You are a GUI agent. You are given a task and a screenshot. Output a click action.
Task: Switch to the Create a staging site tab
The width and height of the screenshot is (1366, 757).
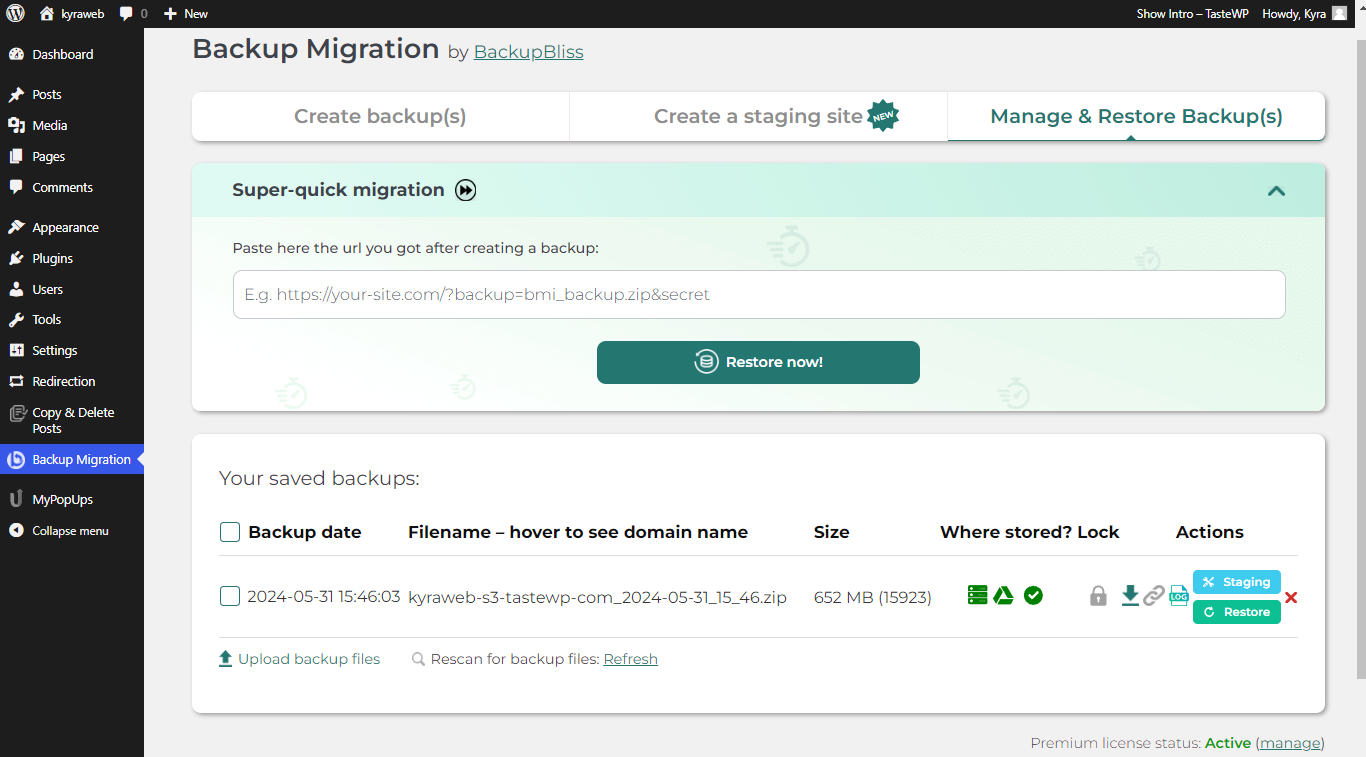pos(758,116)
